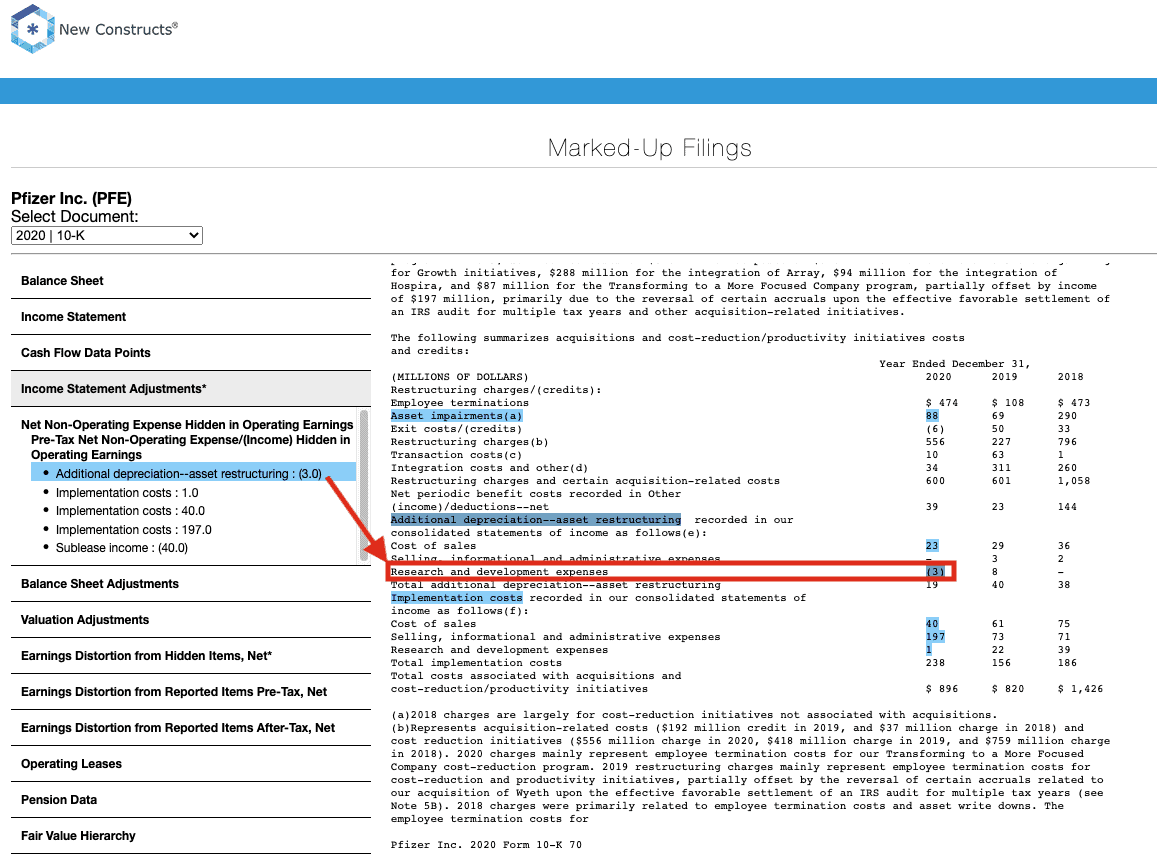This screenshot has height=865, width=1157.
Task: Click the Pfizer Inc. (PFE) company title
Action: pyautogui.click(x=72, y=199)
